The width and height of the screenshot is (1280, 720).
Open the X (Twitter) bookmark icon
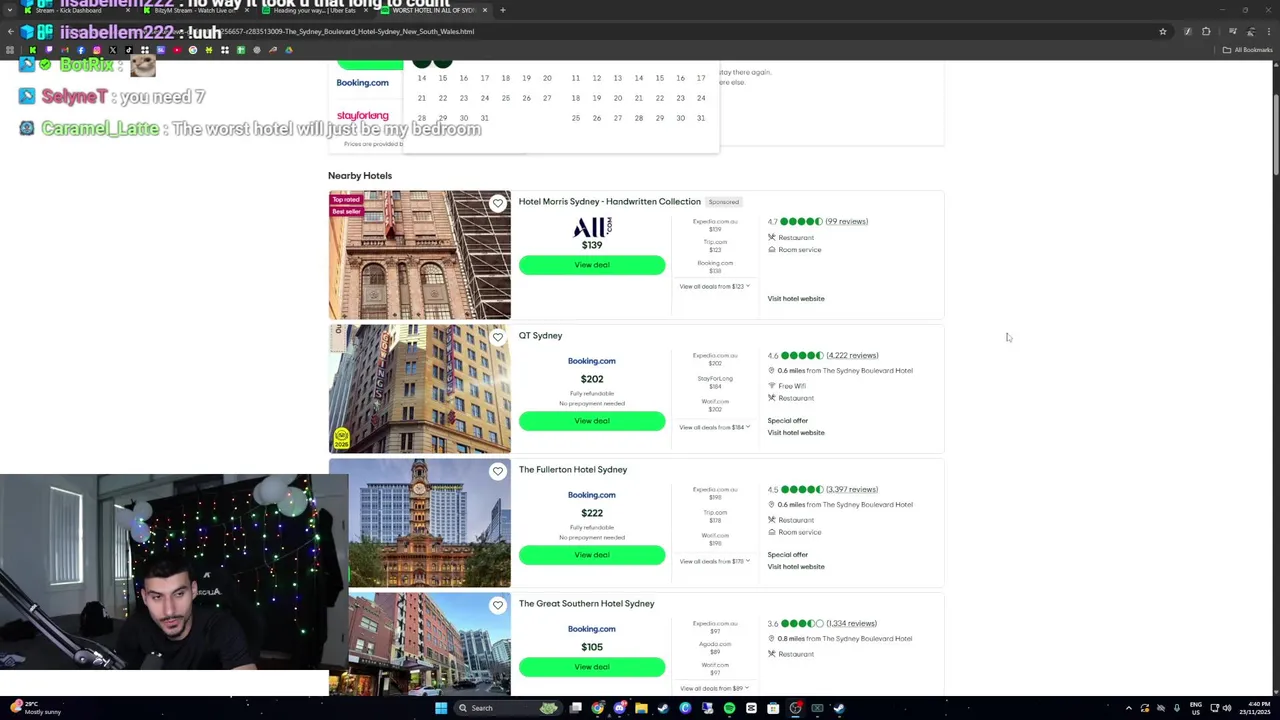click(112, 50)
